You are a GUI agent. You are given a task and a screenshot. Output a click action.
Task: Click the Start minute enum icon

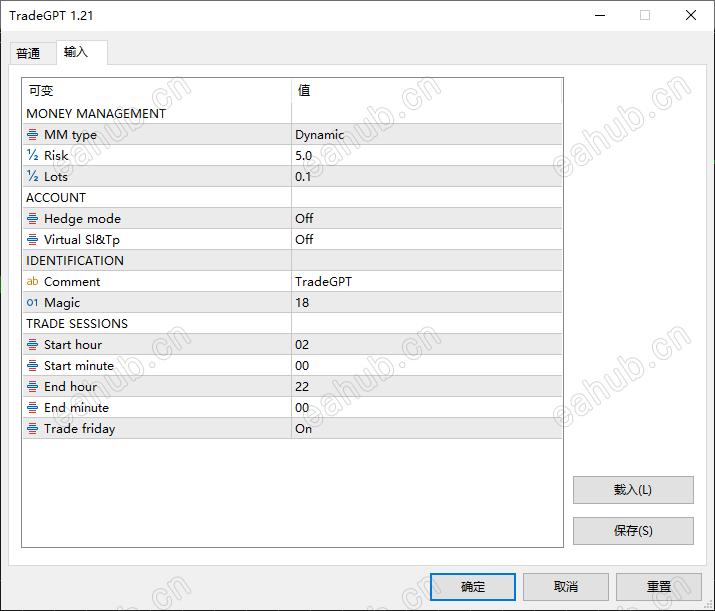[x=32, y=365]
